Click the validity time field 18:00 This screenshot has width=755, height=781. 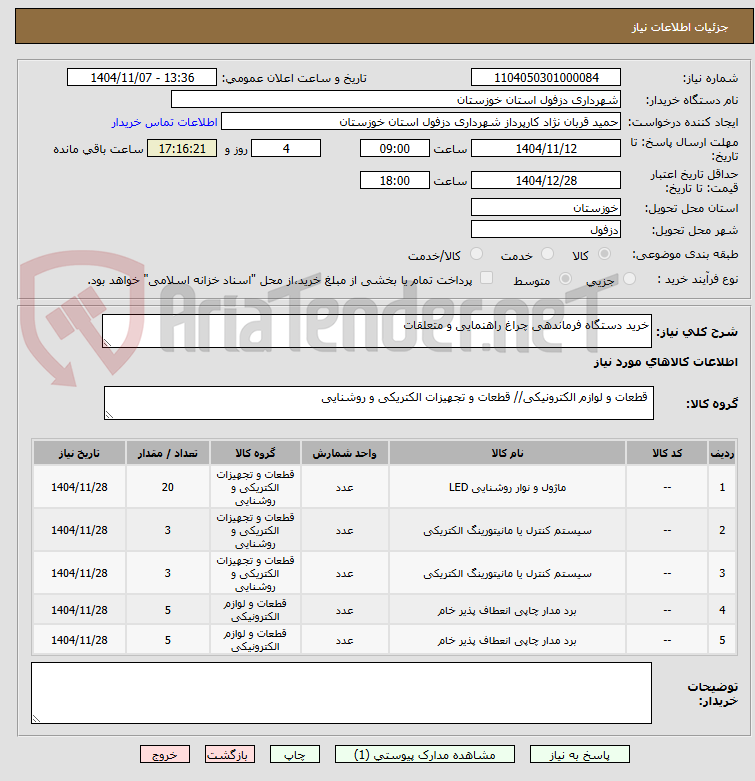pos(394,180)
